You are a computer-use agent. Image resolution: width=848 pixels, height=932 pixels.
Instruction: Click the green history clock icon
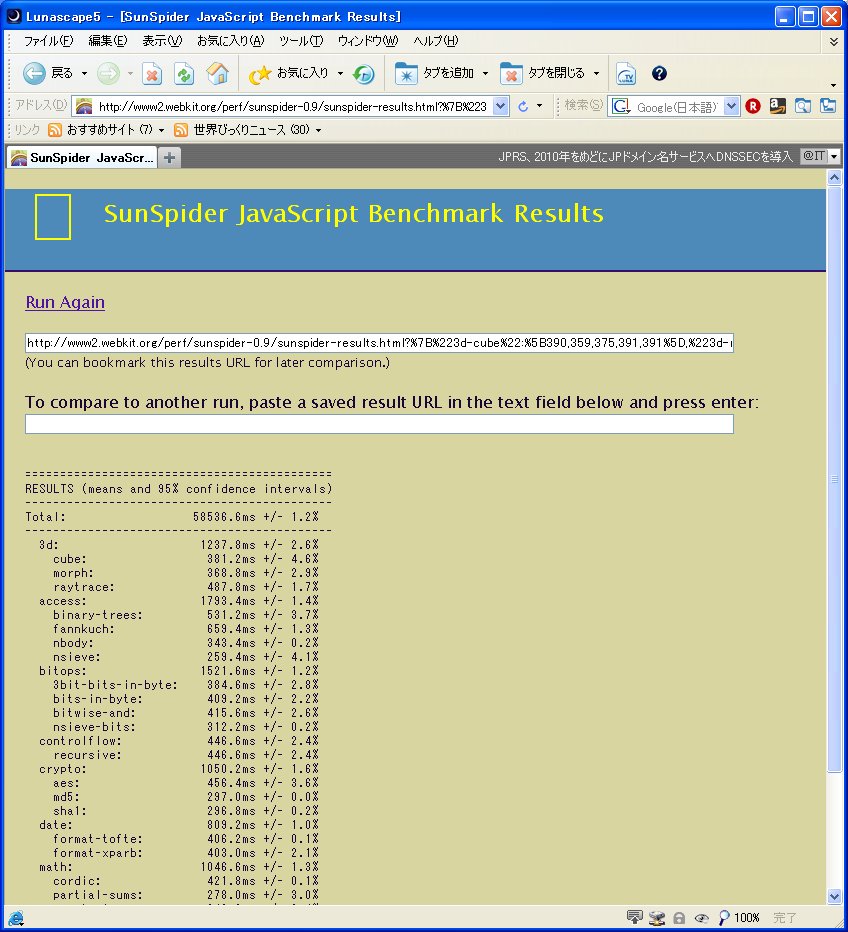[x=363, y=74]
